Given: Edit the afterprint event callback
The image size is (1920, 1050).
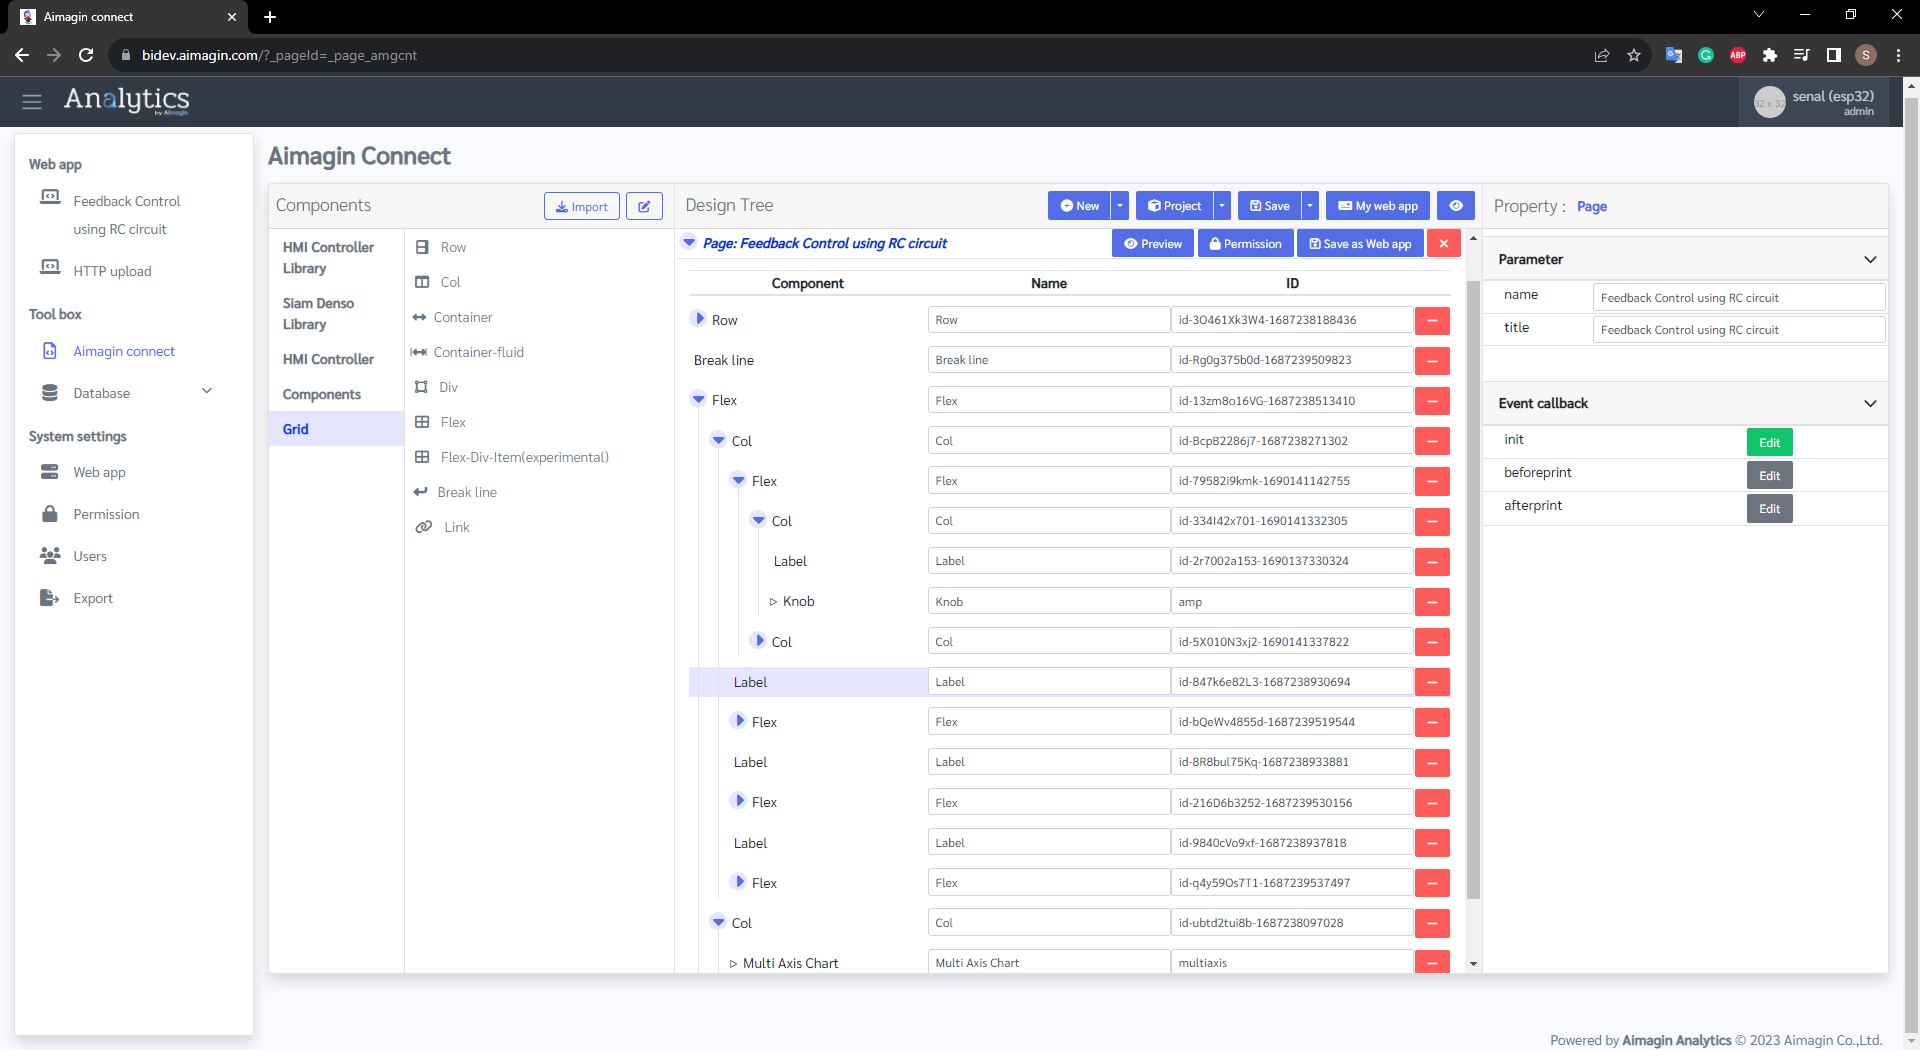Looking at the screenshot, I should click(1769, 508).
